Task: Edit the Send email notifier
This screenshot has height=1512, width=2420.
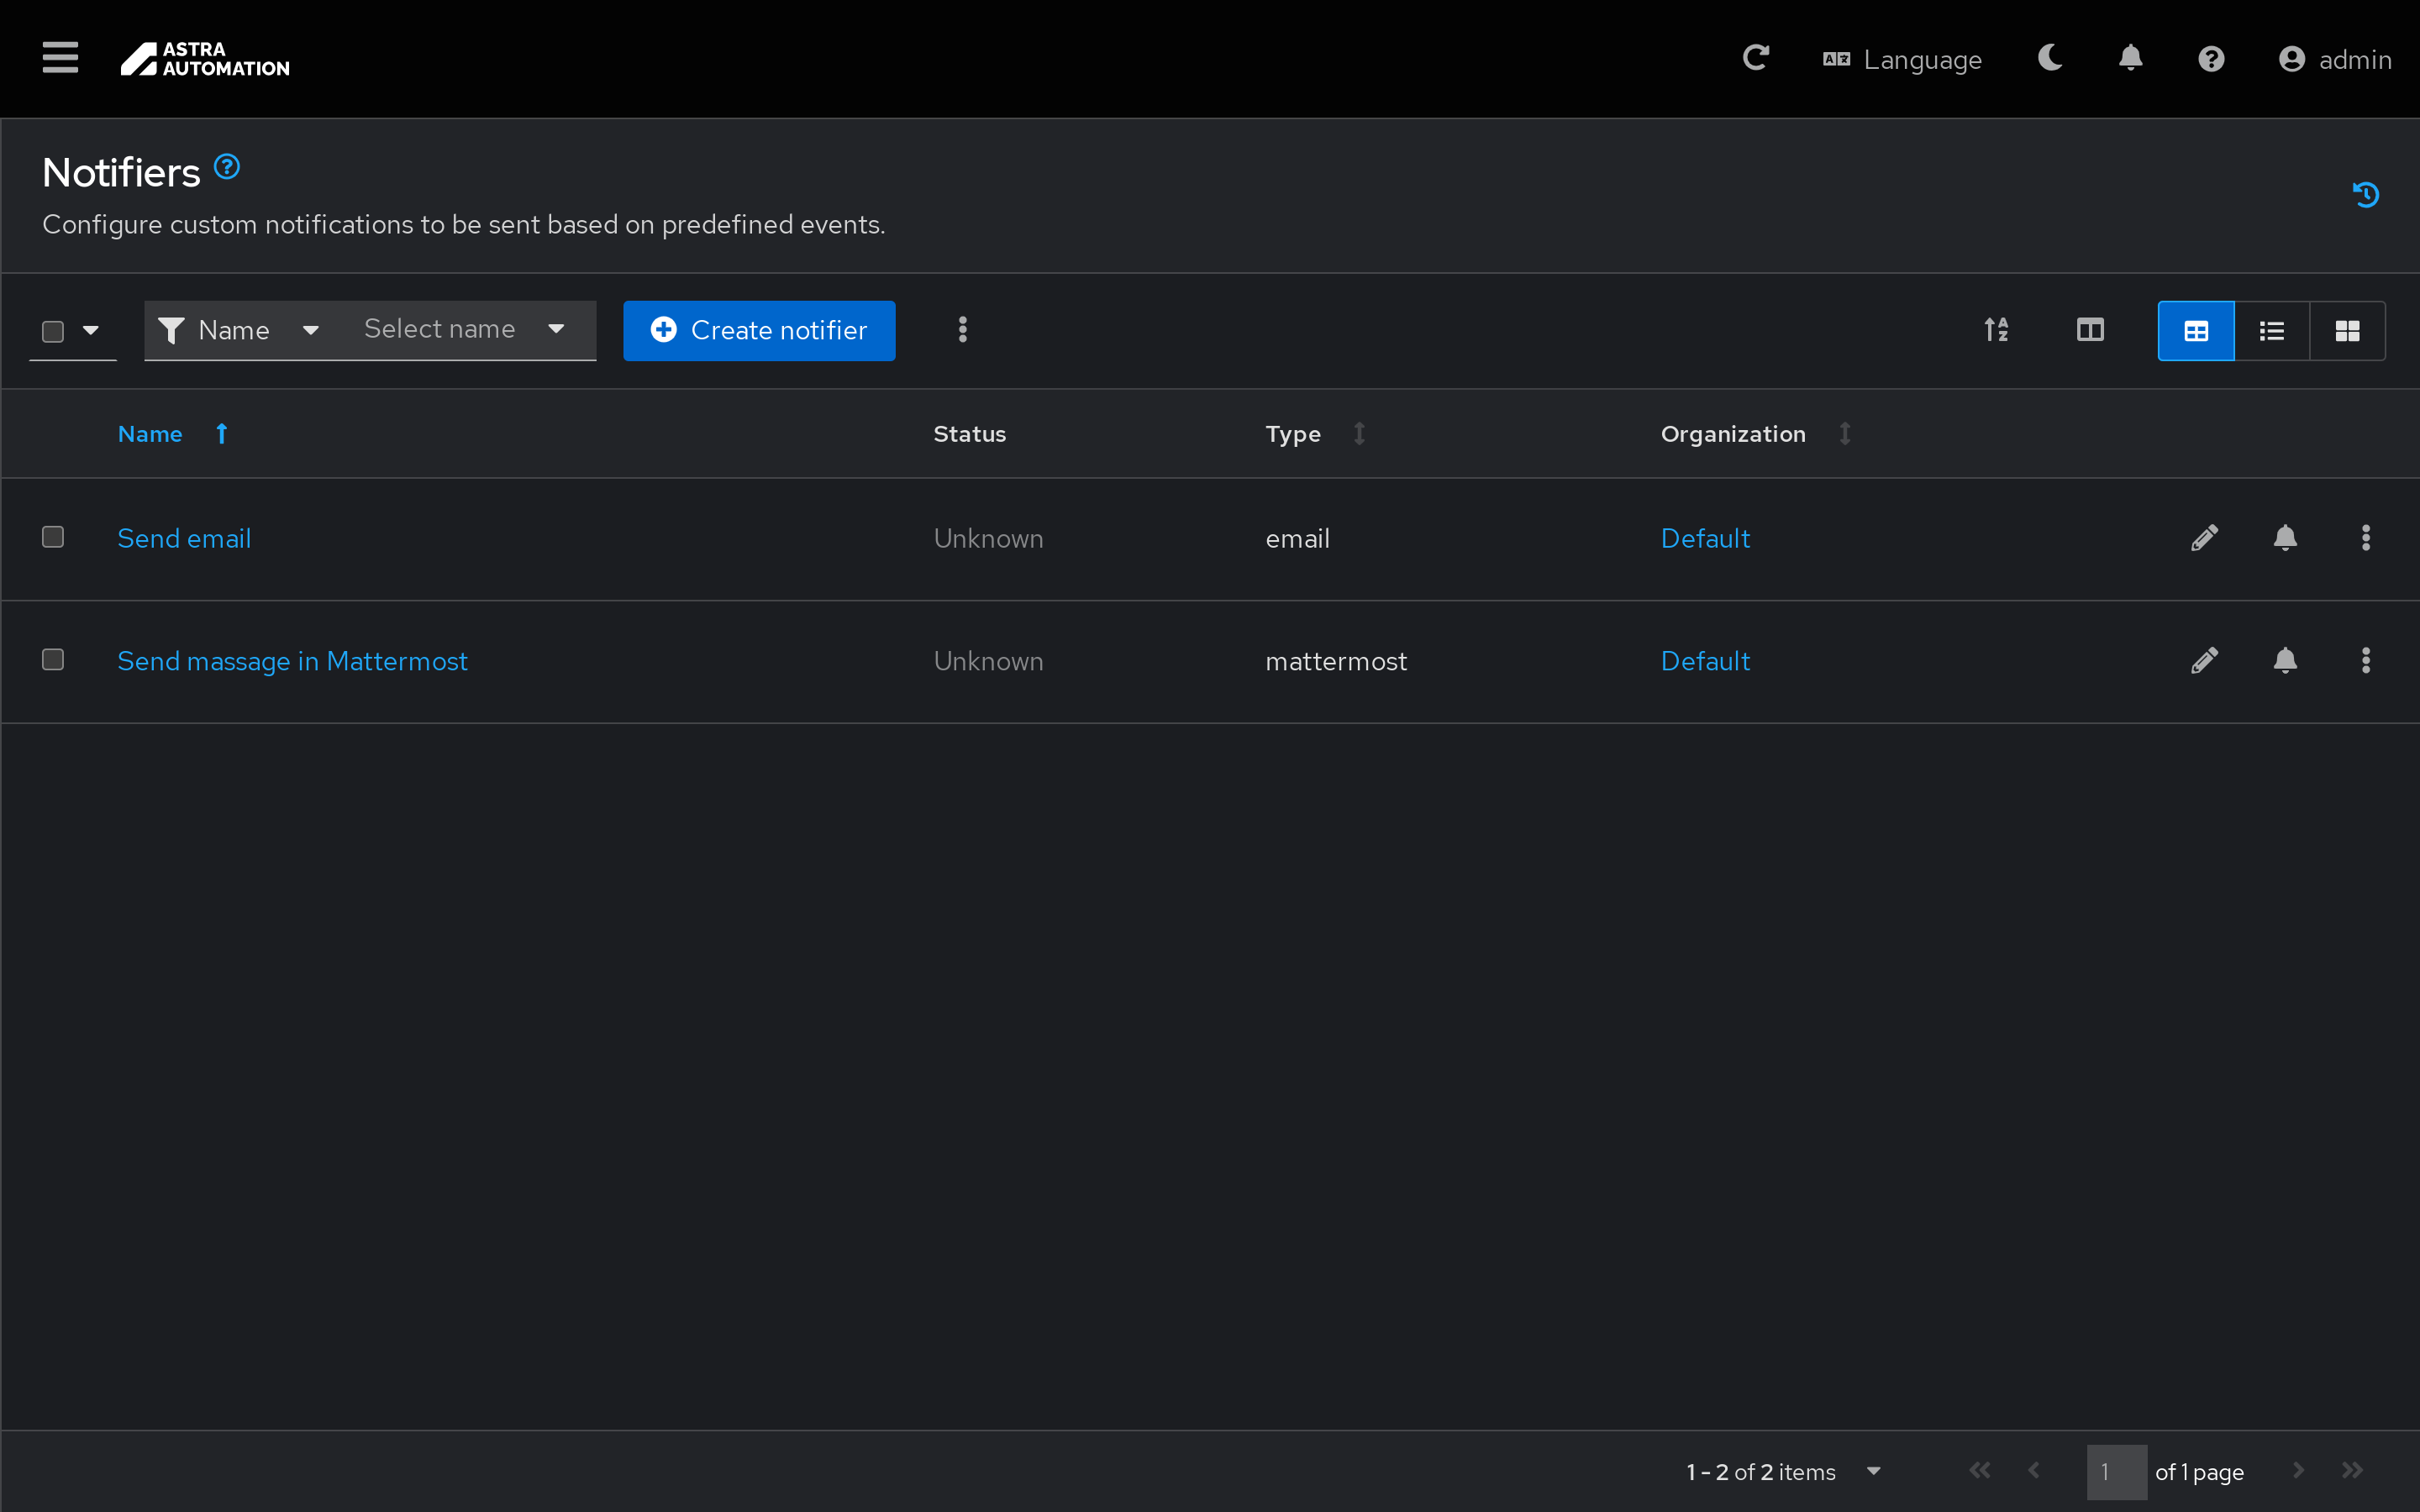Action: [x=2204, y=538]
